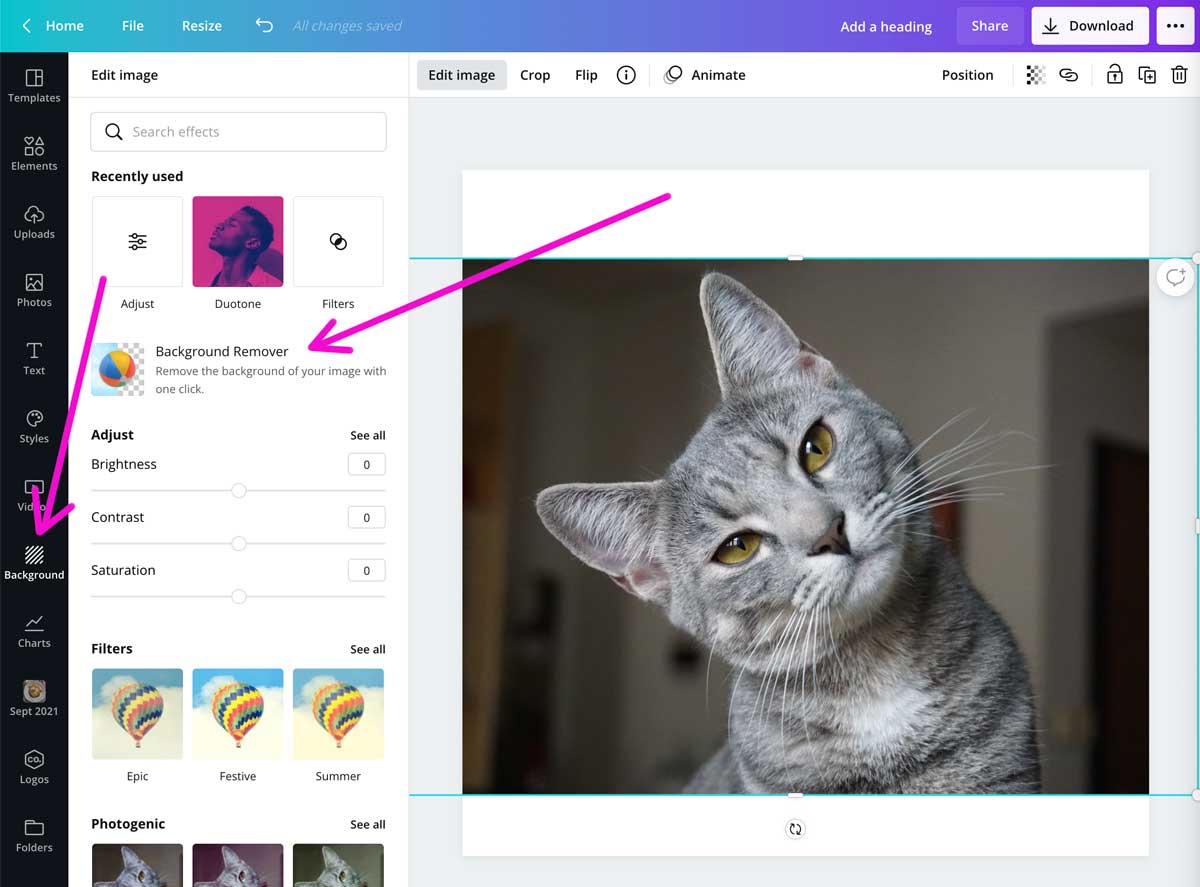
Task: Open the File menu
Action: pyautogui.click(x=132, y=26)
